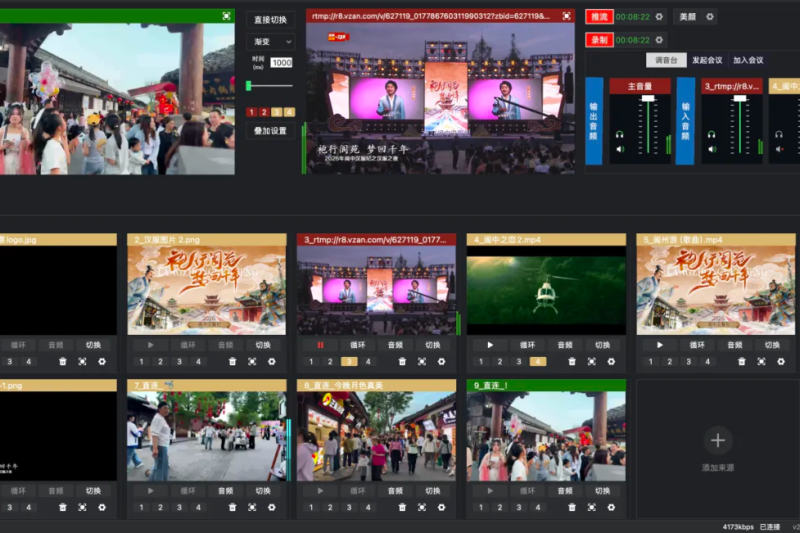800x533 pixels.
Task: Click the 叠加设置 button
Action: [x=270, y=131]
